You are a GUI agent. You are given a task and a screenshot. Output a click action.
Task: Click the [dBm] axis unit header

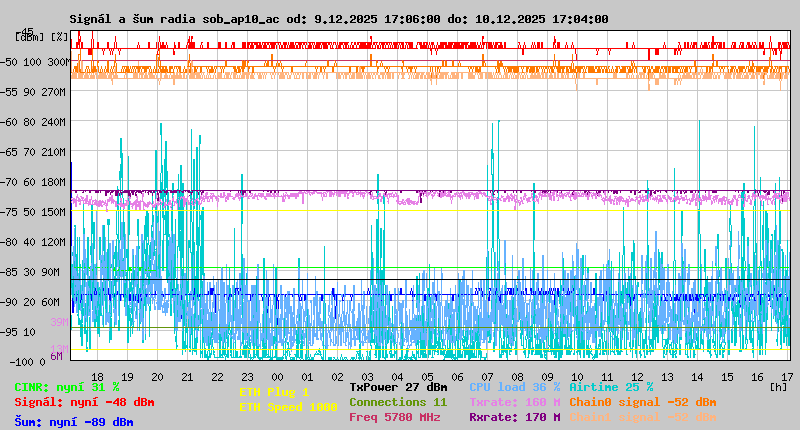29,37
